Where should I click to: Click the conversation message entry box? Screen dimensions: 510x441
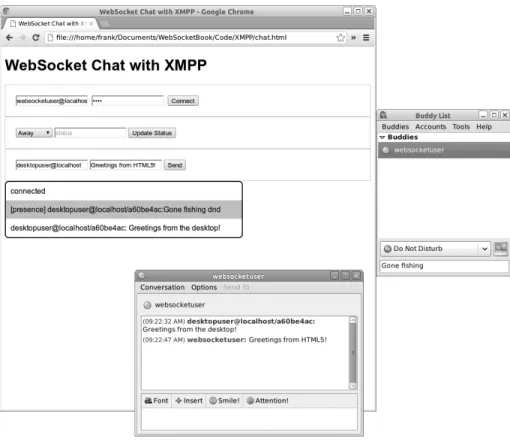coord(249,419)
